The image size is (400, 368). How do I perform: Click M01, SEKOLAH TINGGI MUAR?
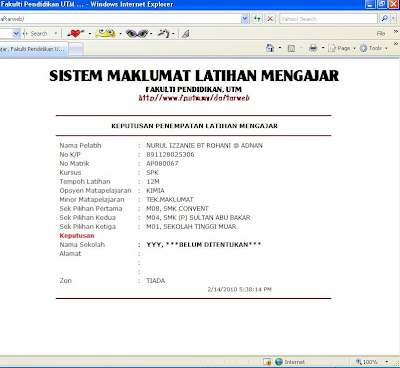pos(191,226)
